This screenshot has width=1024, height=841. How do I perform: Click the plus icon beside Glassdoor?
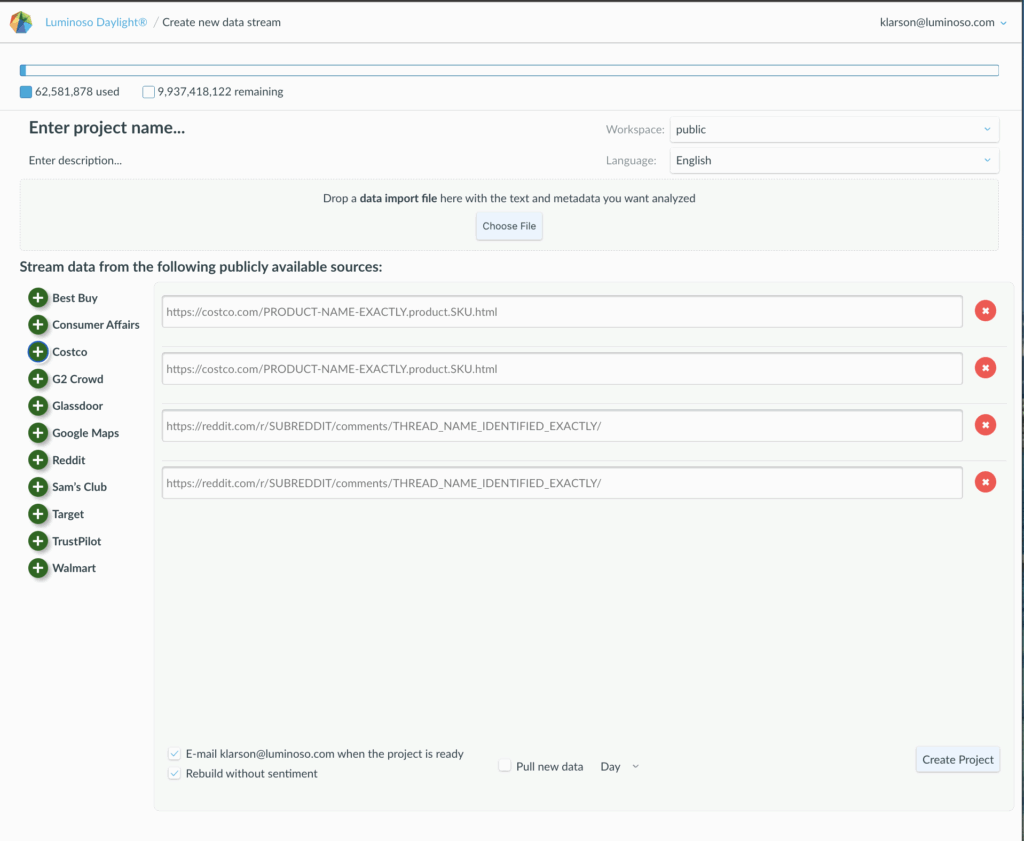tap(38, 406)
